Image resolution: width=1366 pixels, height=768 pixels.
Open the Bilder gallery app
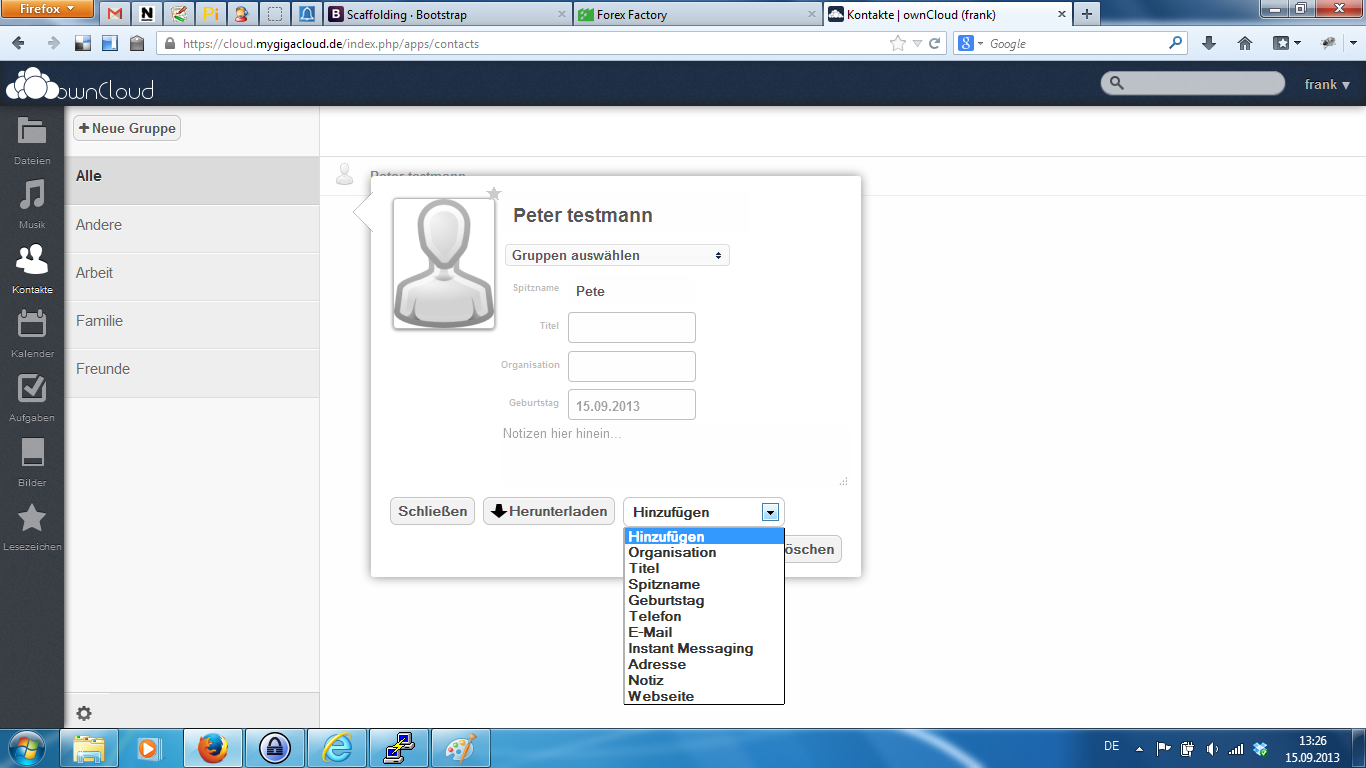[32, 461]
